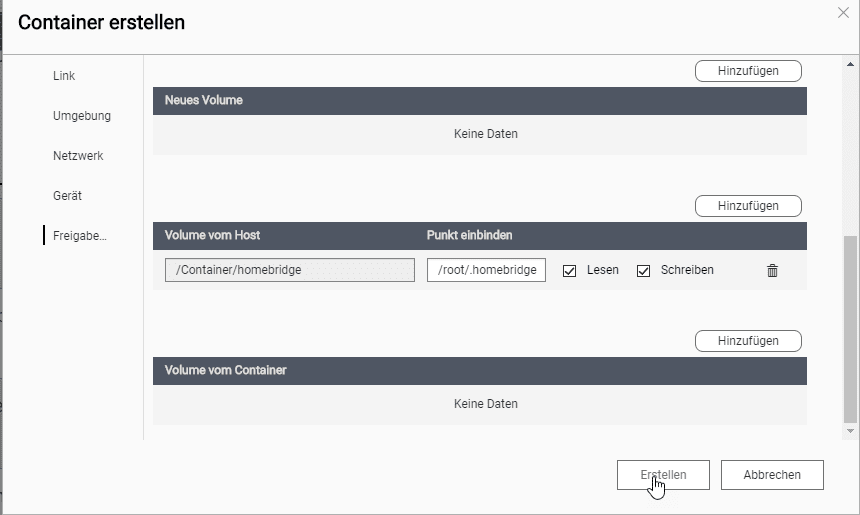This screenshot has width=860, height=515.
Task: Click the Volume vom Host column header
Action: (x=212, y=235)
